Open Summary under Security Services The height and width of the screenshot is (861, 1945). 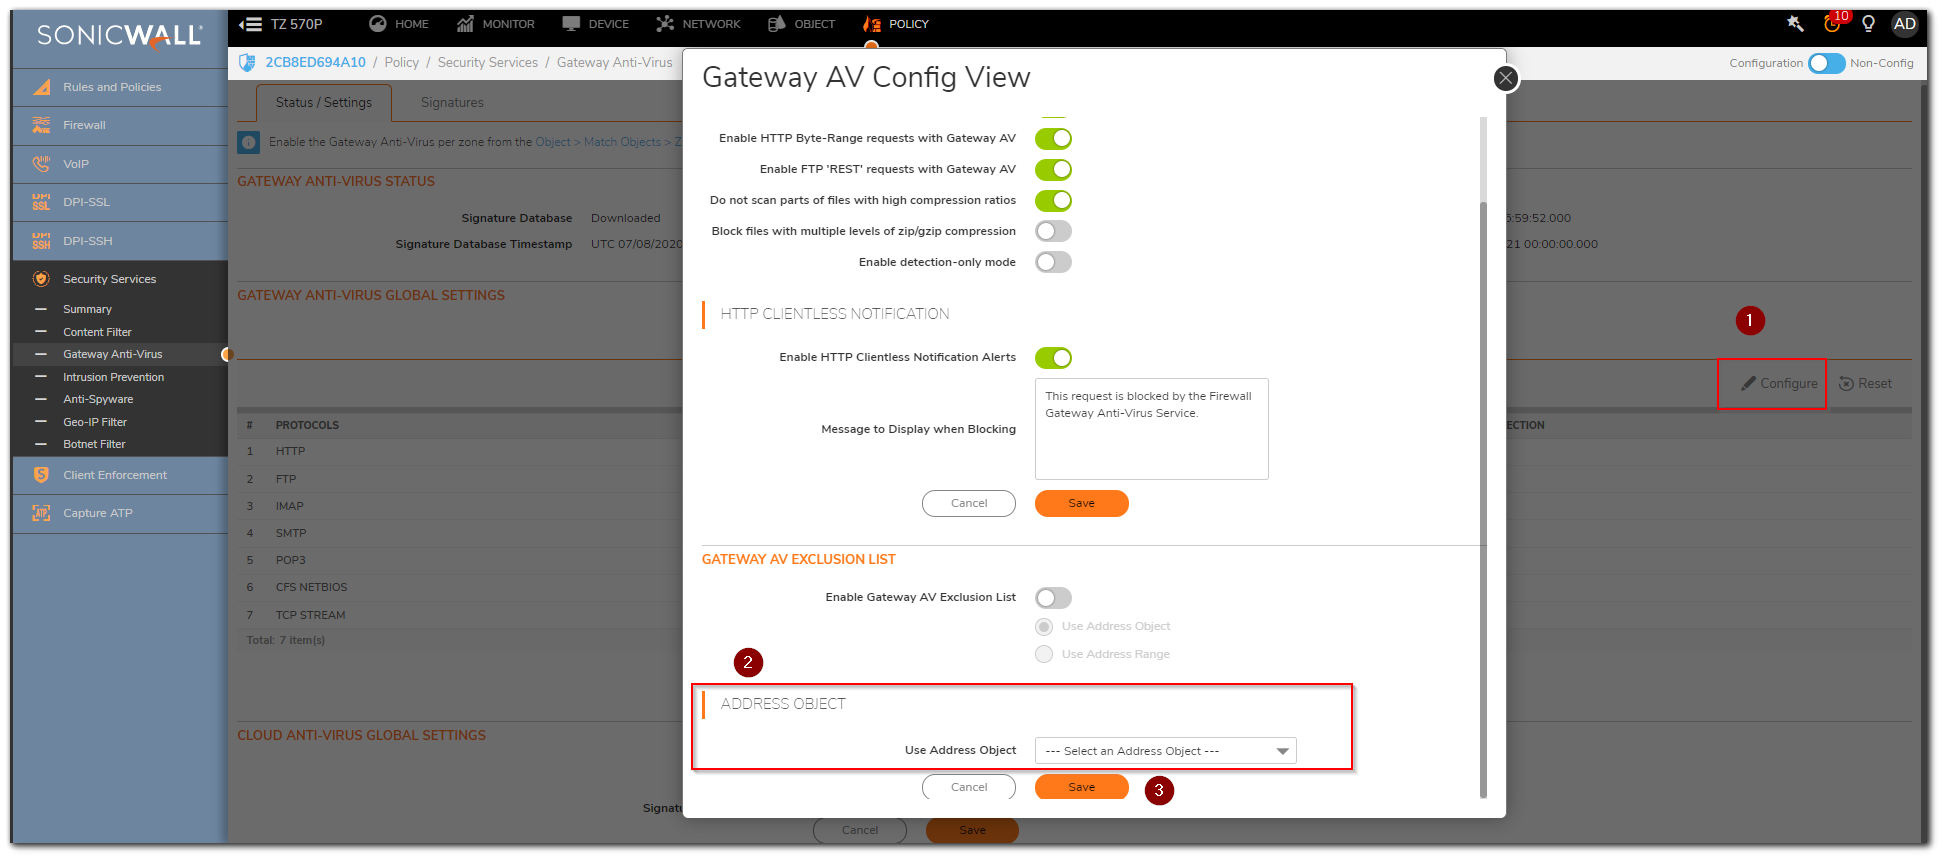tap(87, 309)
